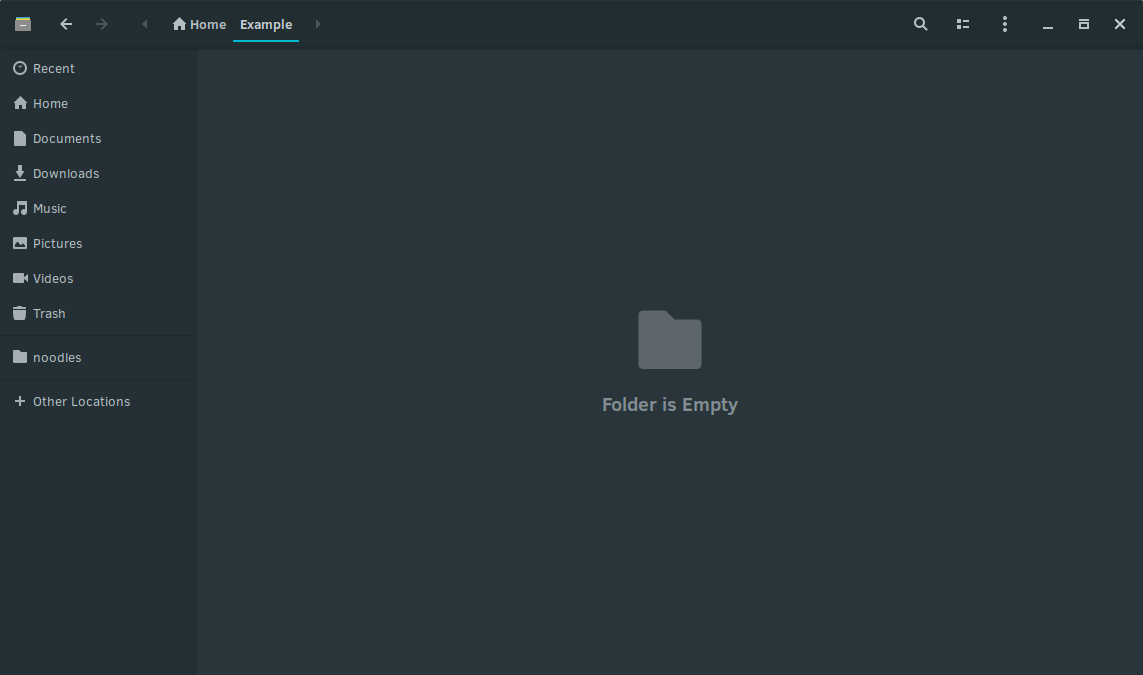Screen dimensions: 1143x675
Task: Open Recent in the sidebar
Action: click(x=98, y=69)
